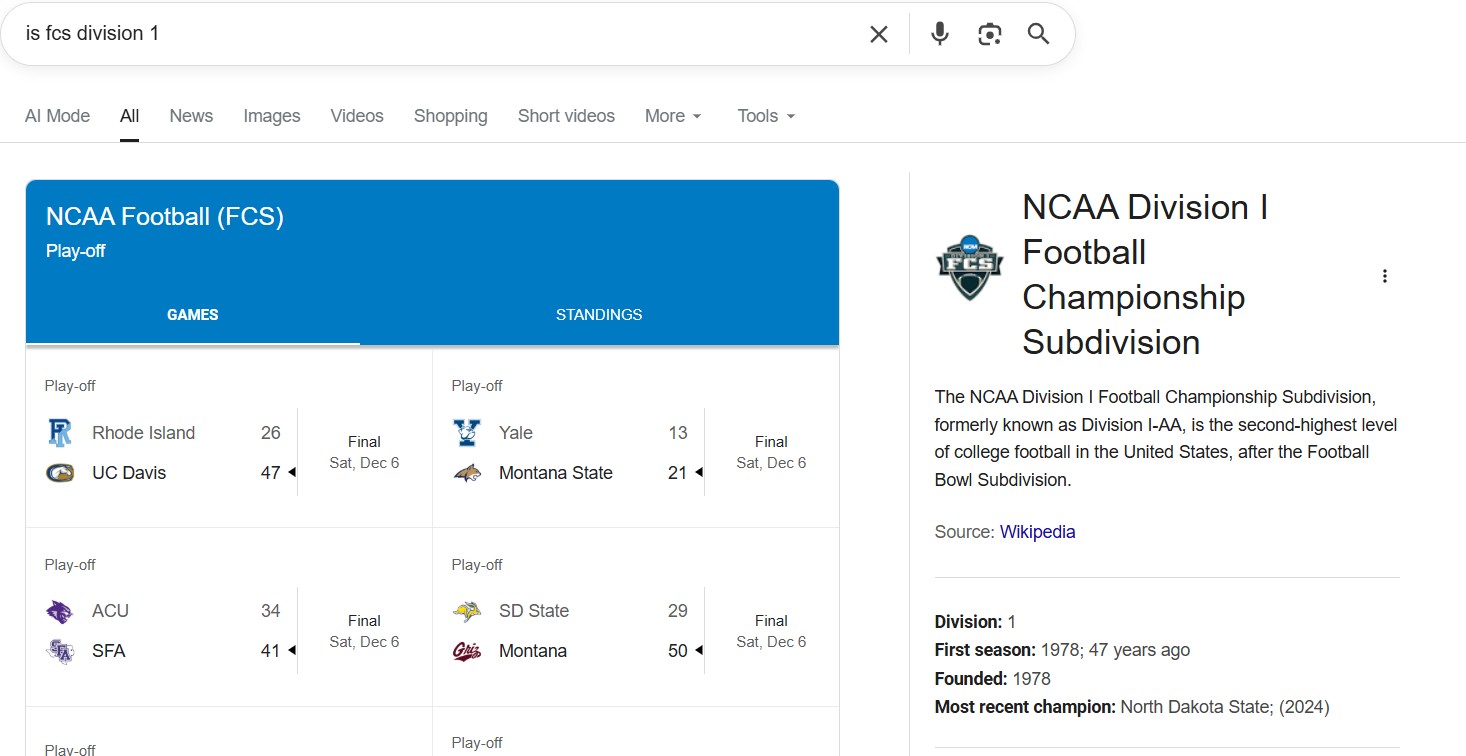Click the Yale team logo
The image size is (1466, 756).
468,432
